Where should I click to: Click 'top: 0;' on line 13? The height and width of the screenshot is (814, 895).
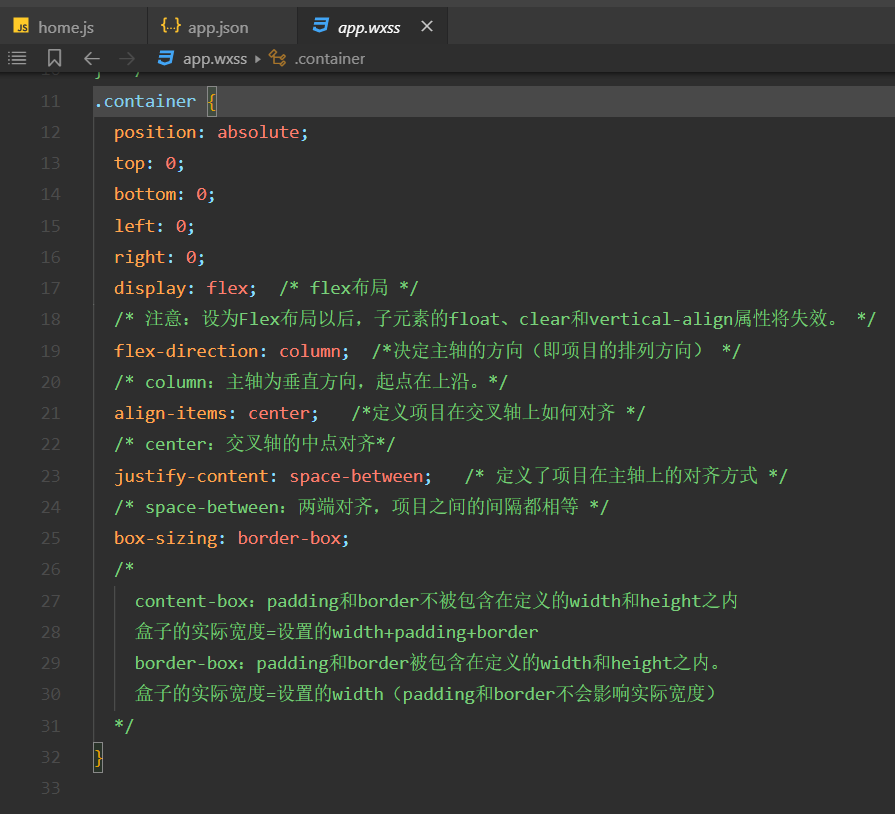tap(149, 164)
